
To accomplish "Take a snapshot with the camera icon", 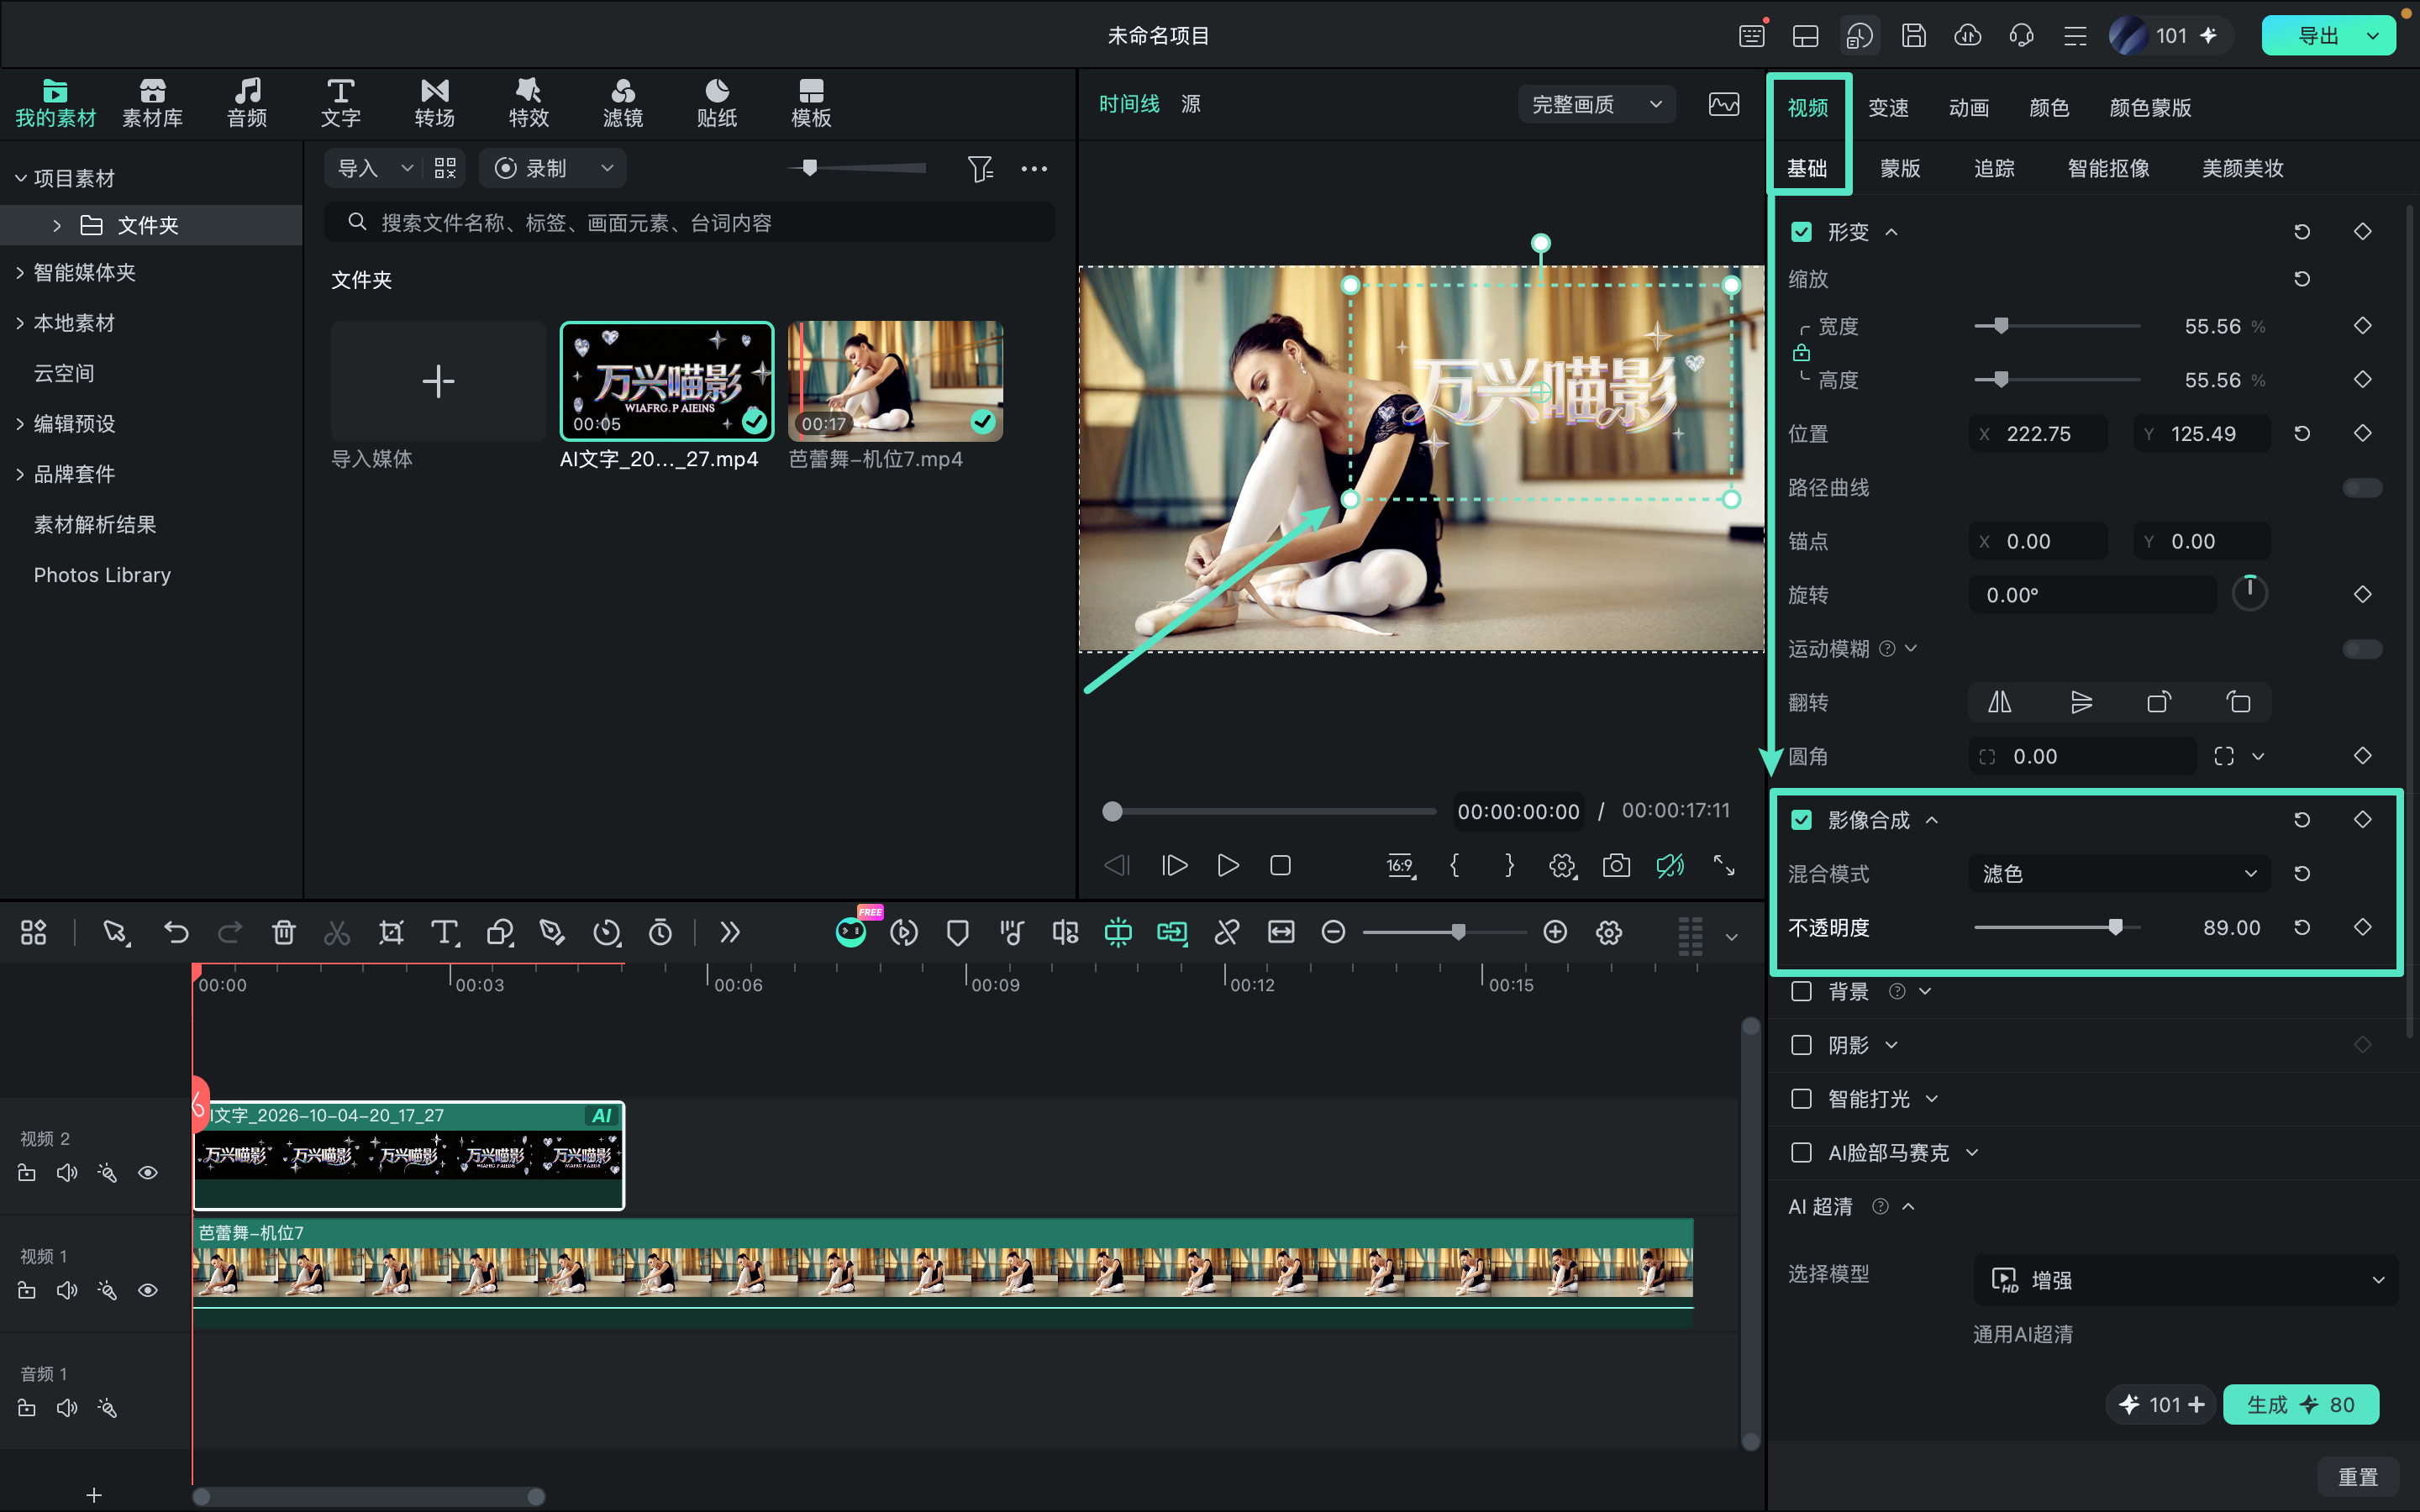I will (1616, 865).
